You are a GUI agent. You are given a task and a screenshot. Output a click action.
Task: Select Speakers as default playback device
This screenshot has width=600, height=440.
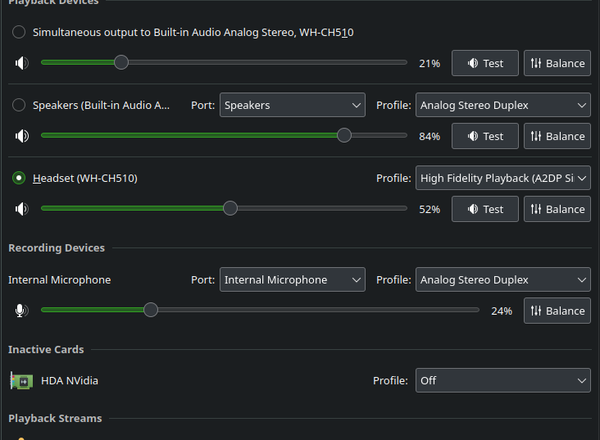click(19, 105)
